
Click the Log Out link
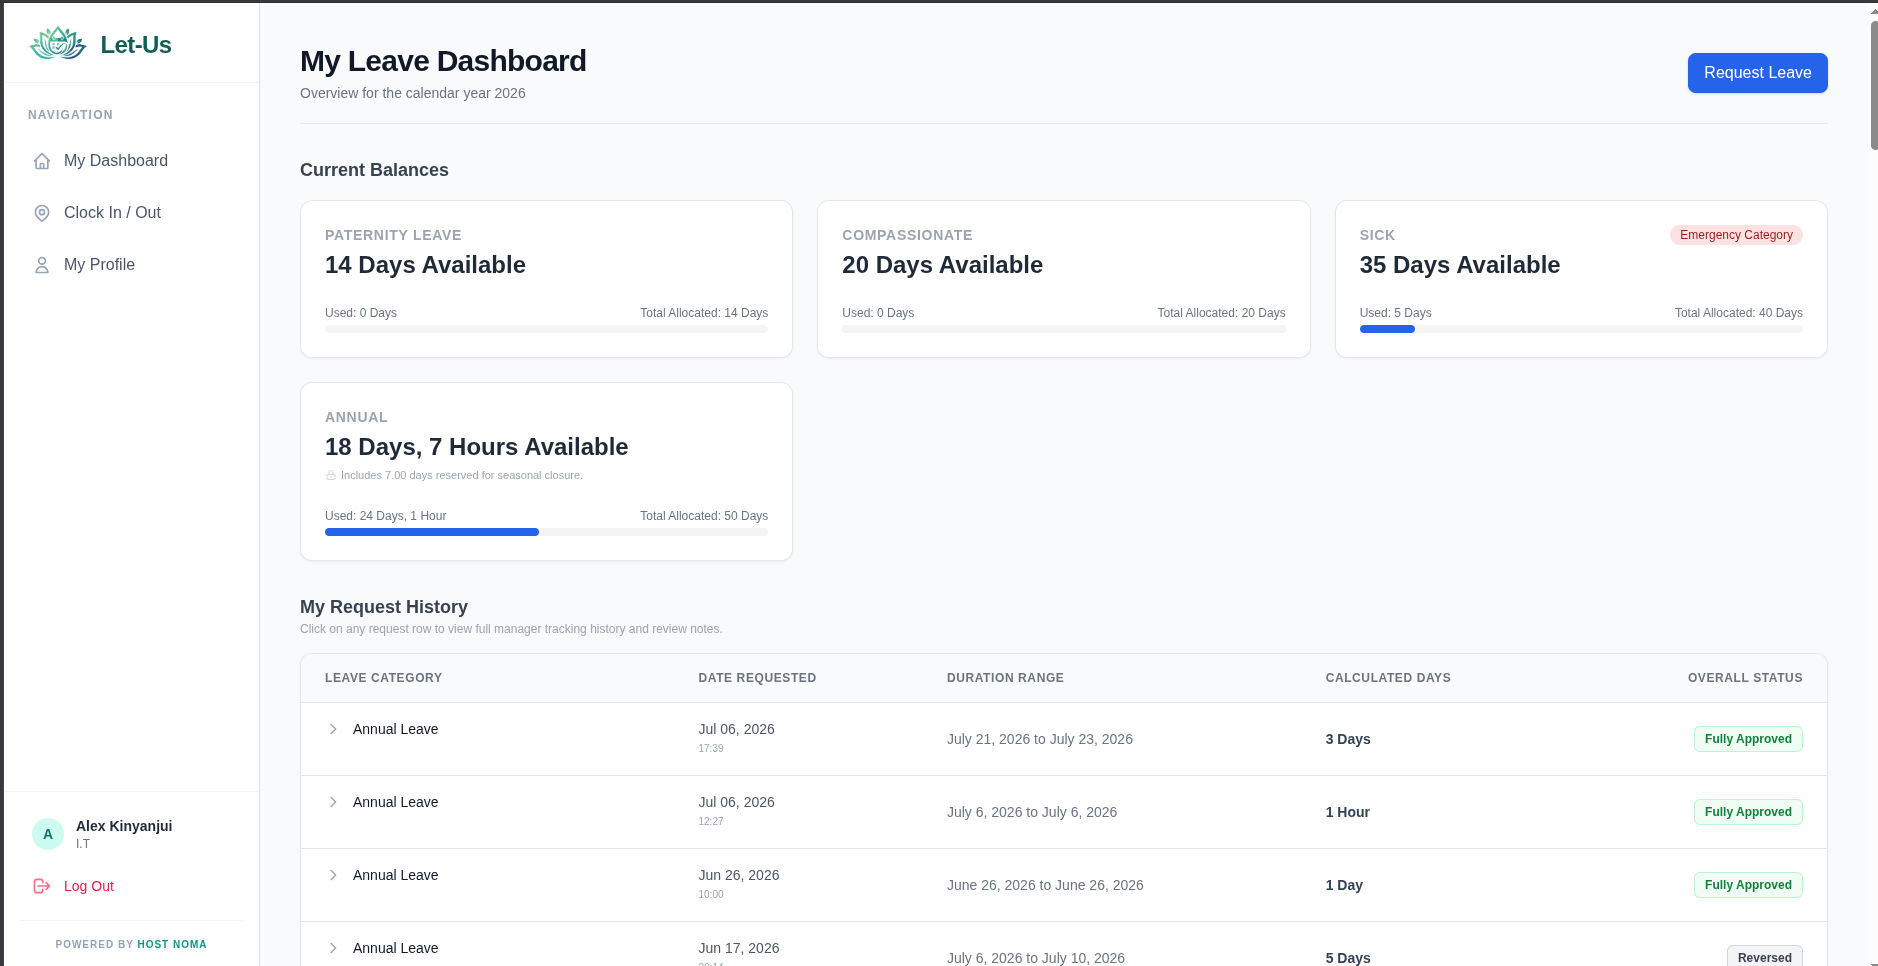coord(89,886)
